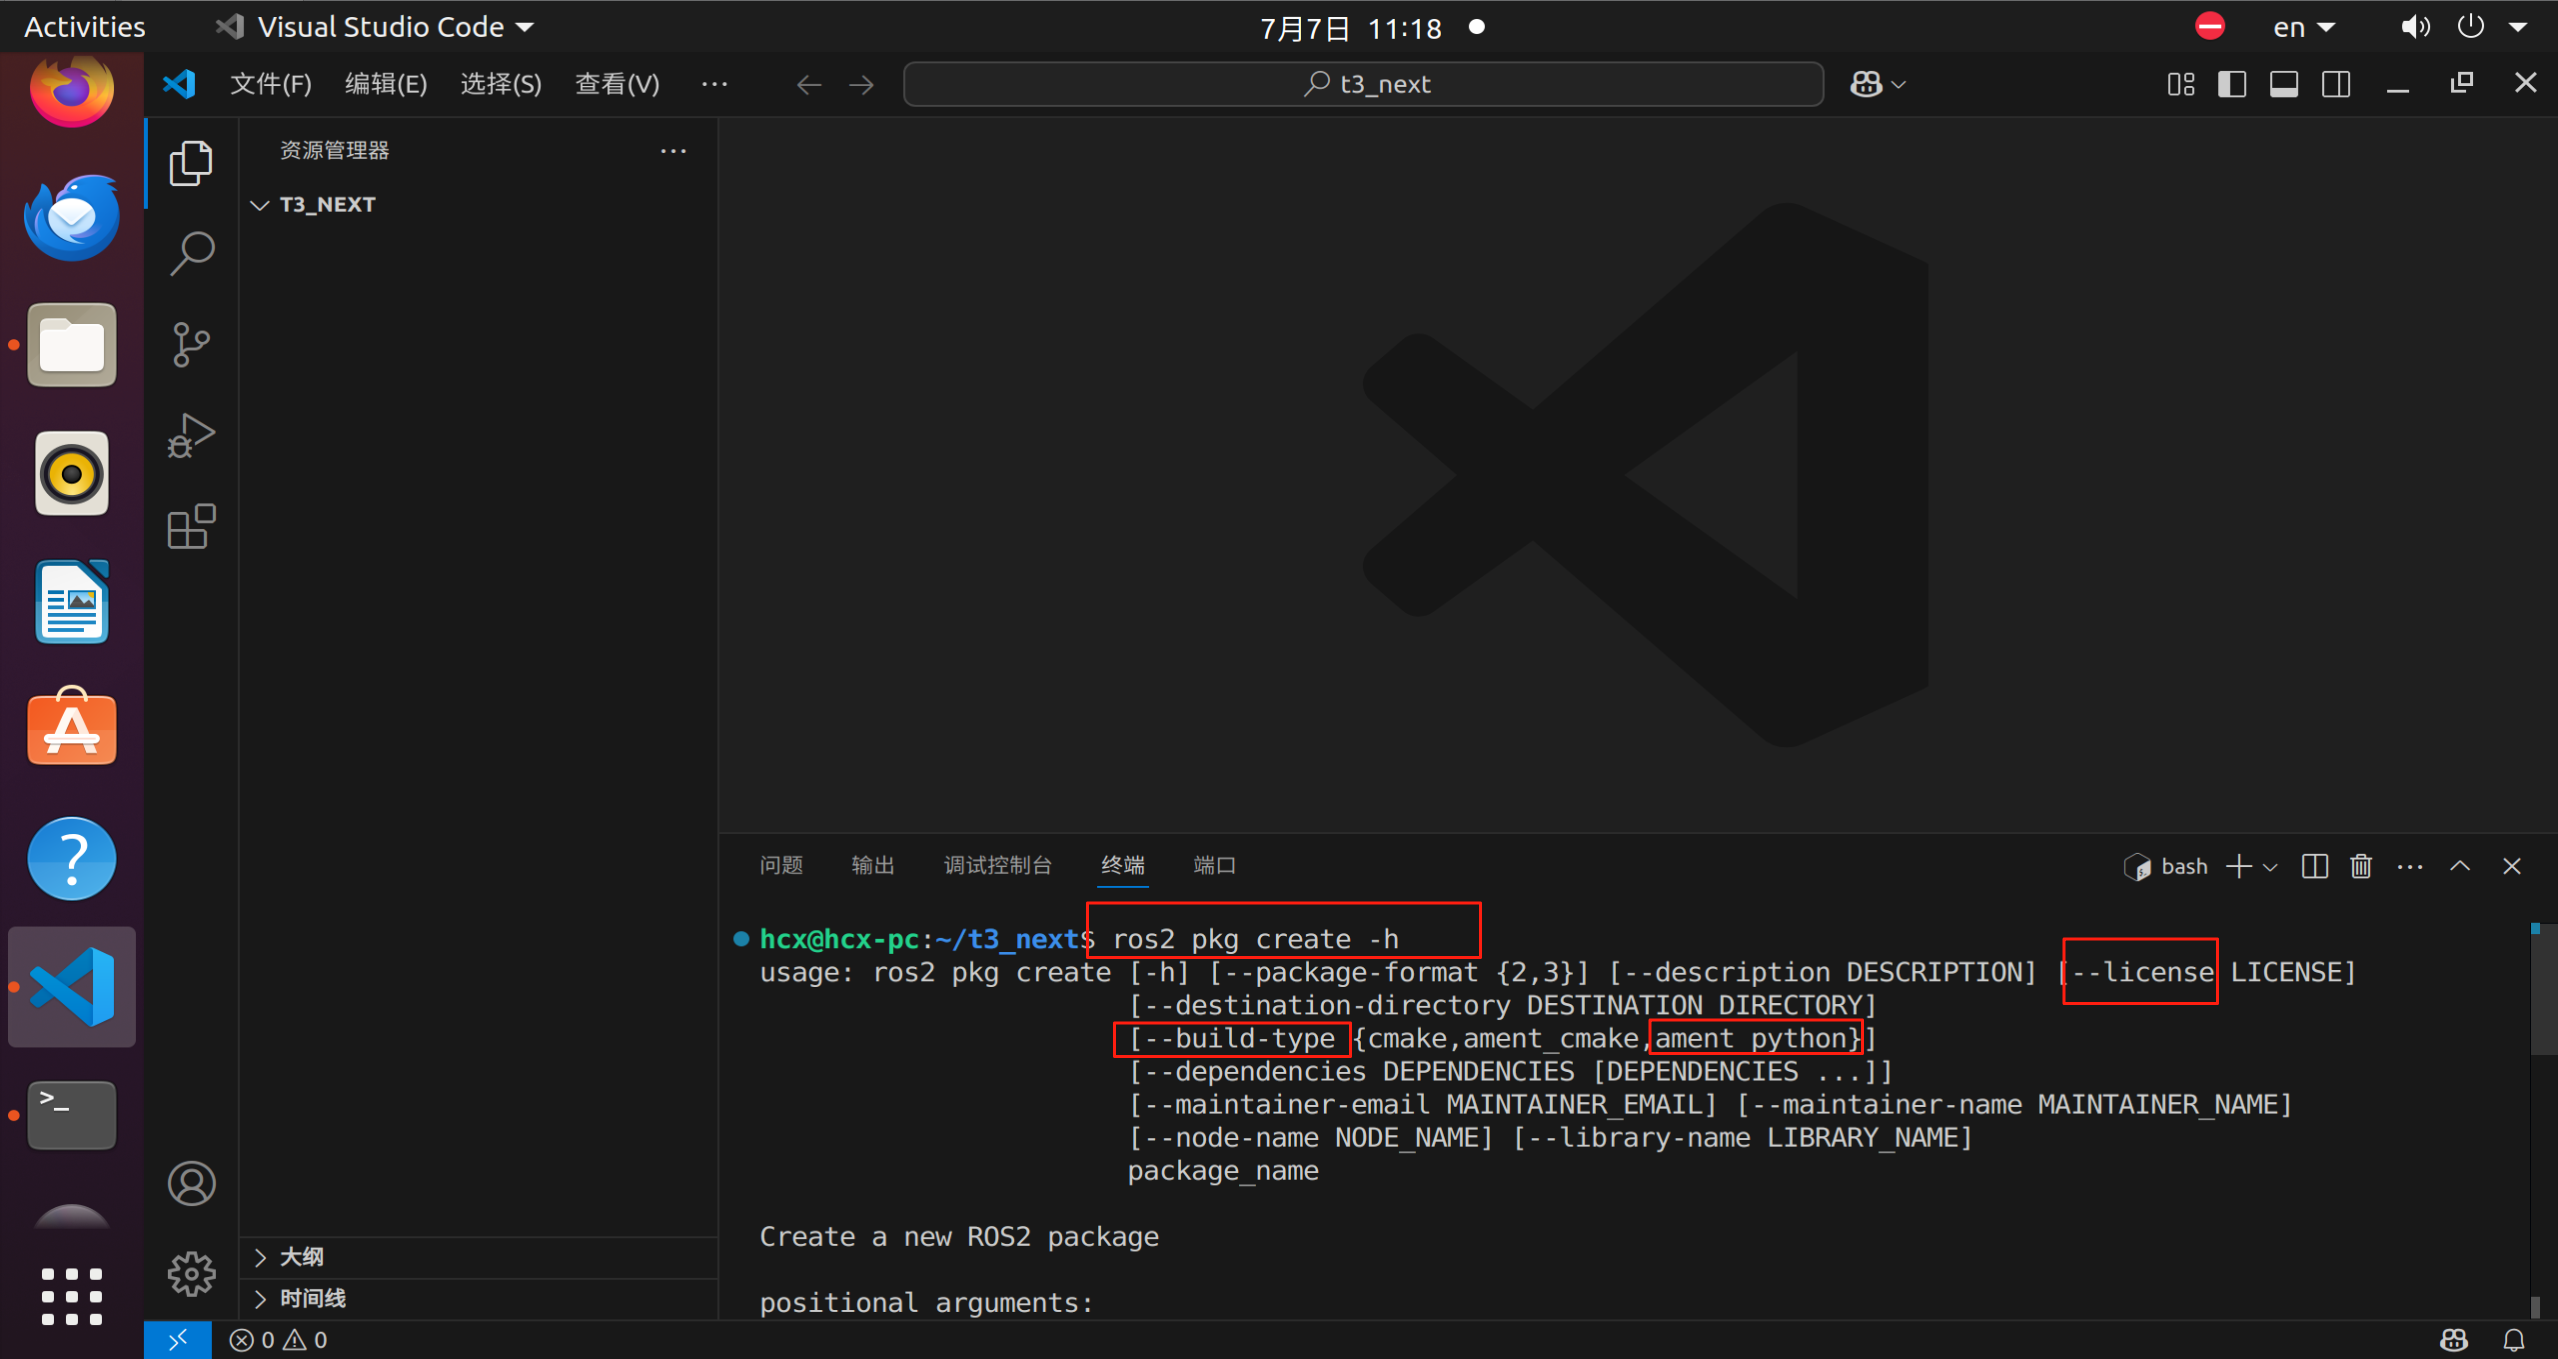Open the 文件(F) menu
The image size is (2558, 1359).
point(270,84)
